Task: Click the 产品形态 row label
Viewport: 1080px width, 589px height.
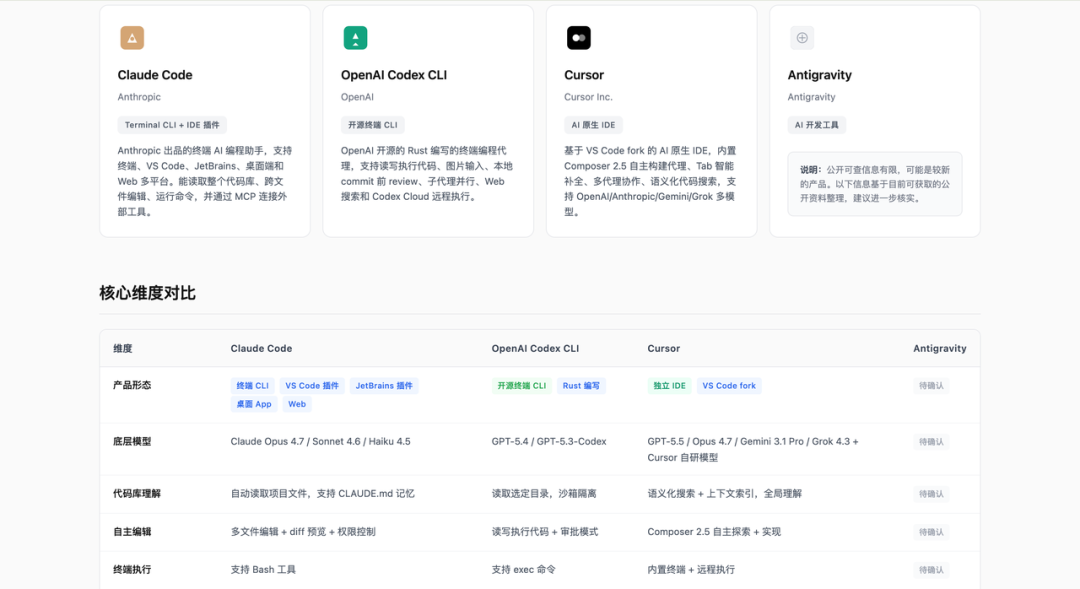Action: pyautogui.click(x=132, y=385)
